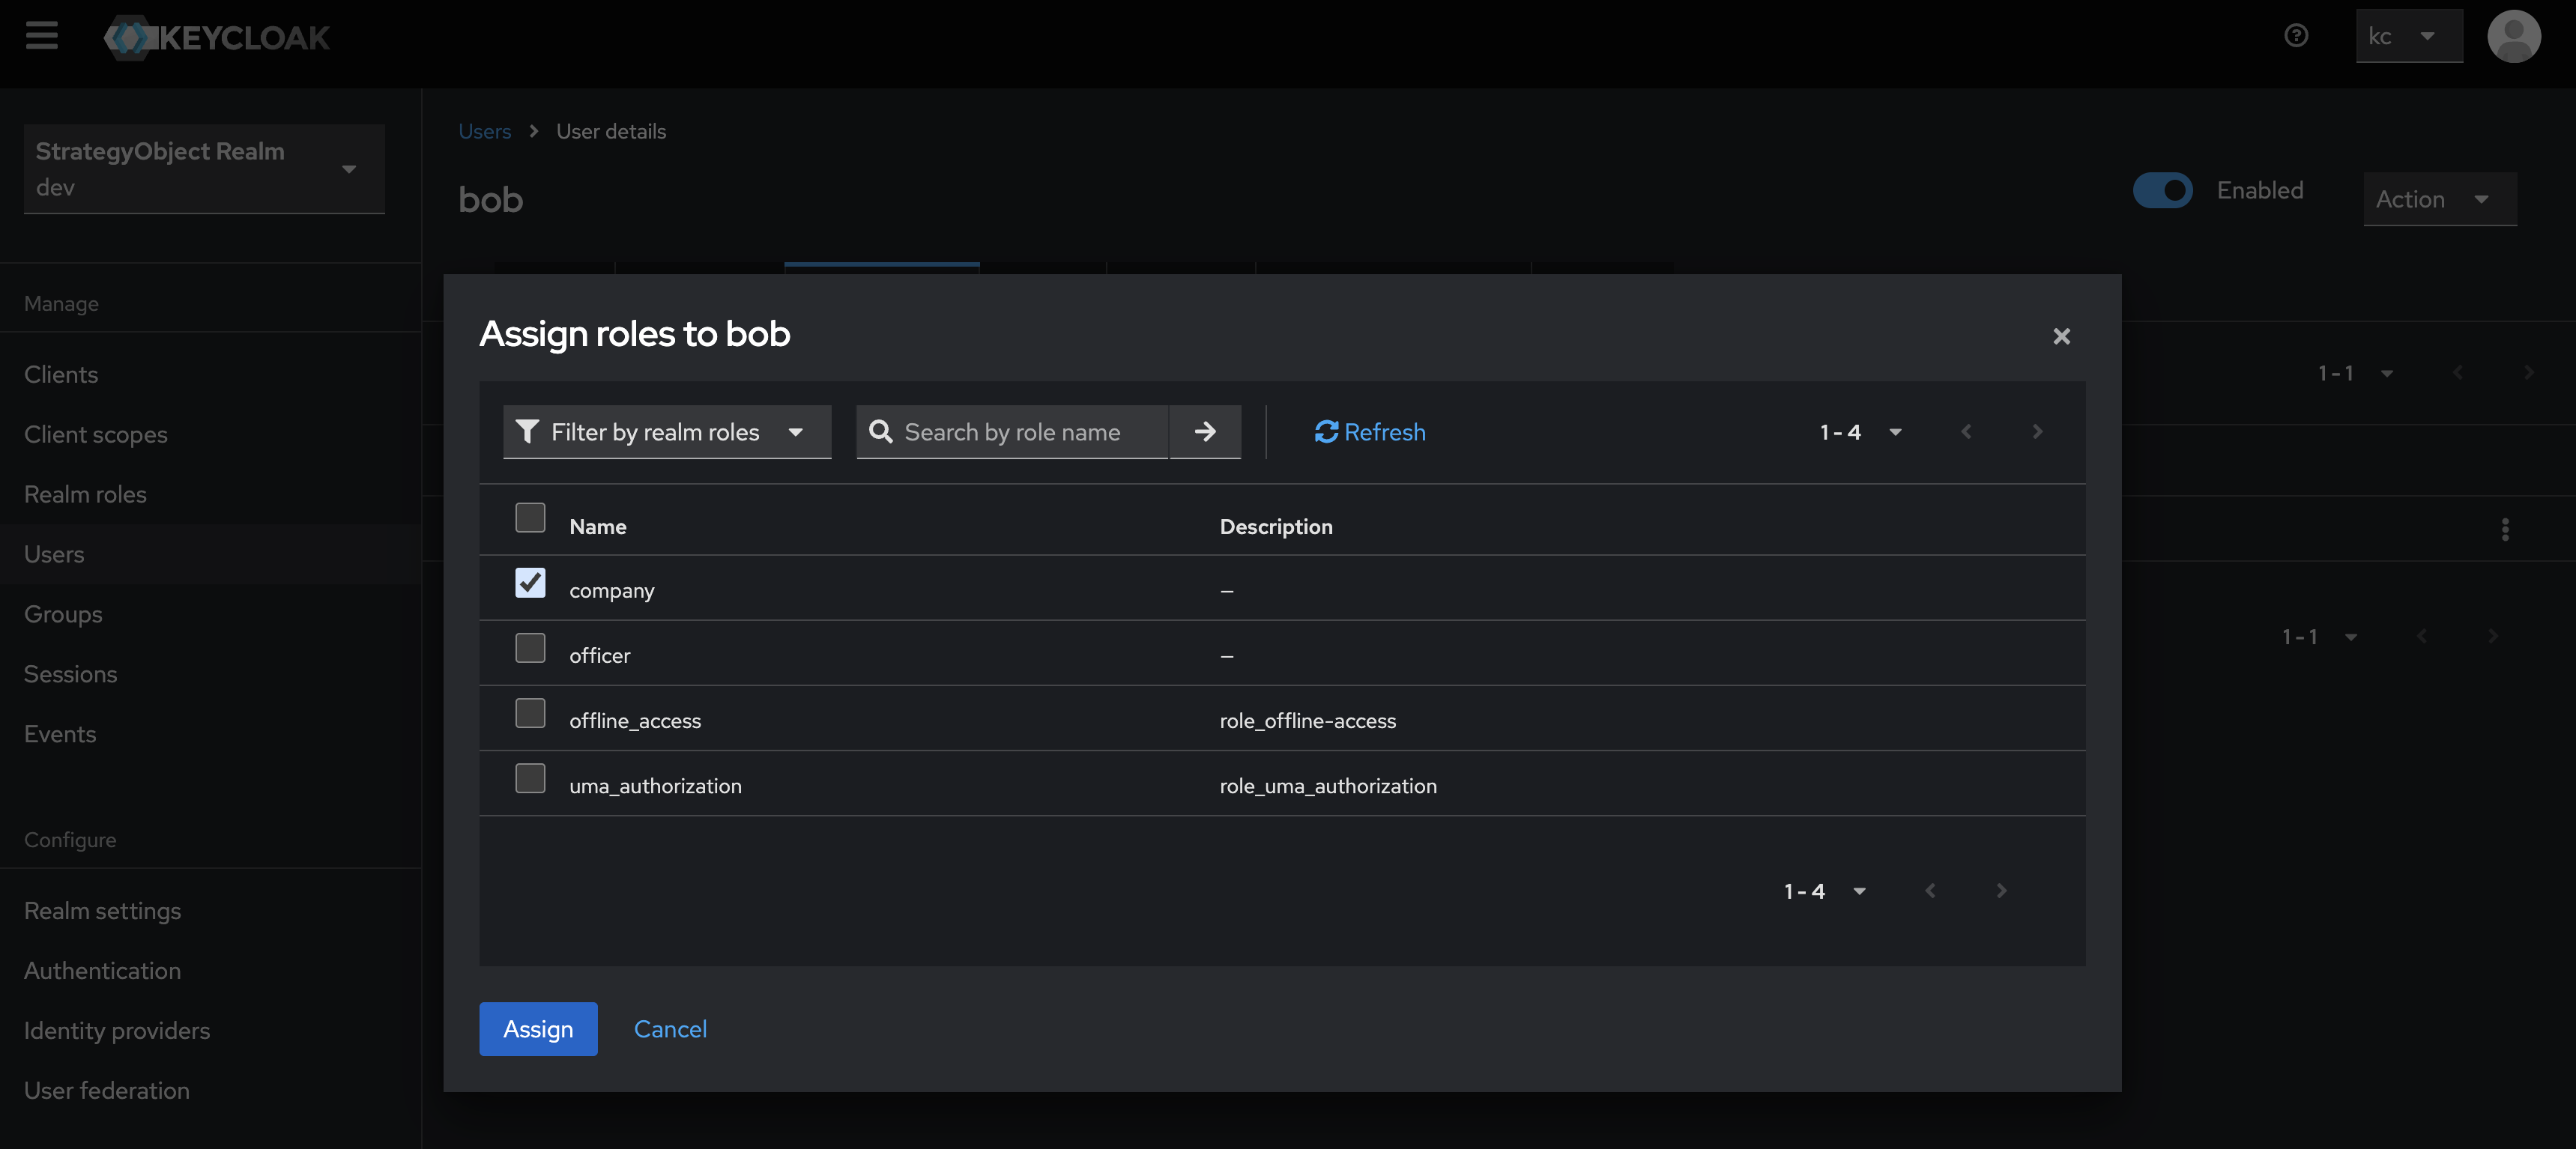Viewport: 2576px width, 1149px height.
Task: Submit role search with arrow button
Action: click(1205, 432)
